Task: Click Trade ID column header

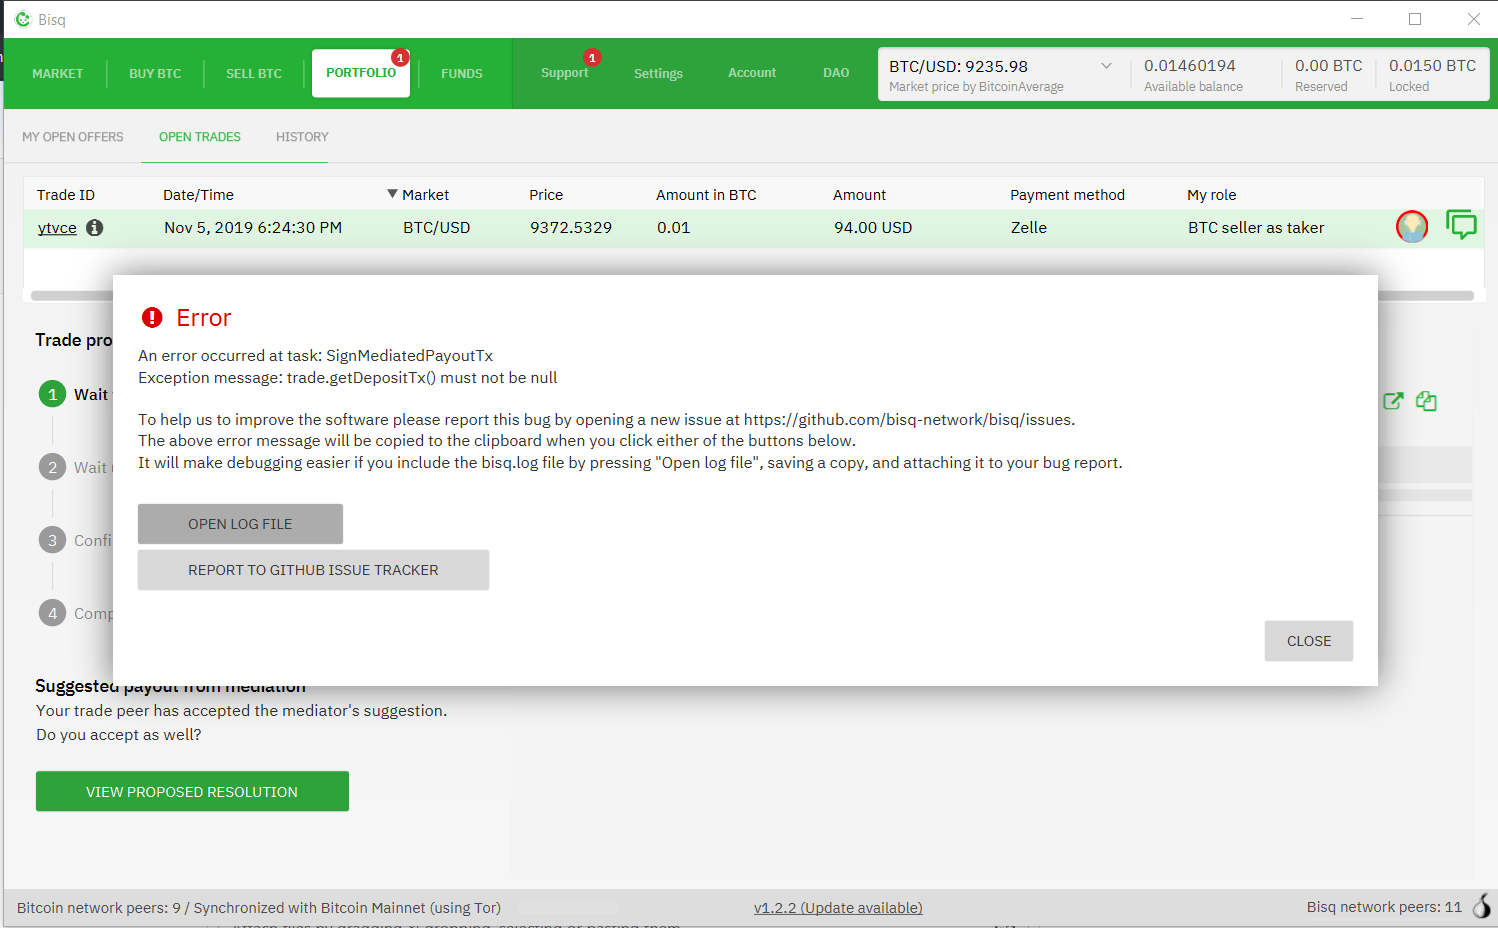Action: coord(66,195)
